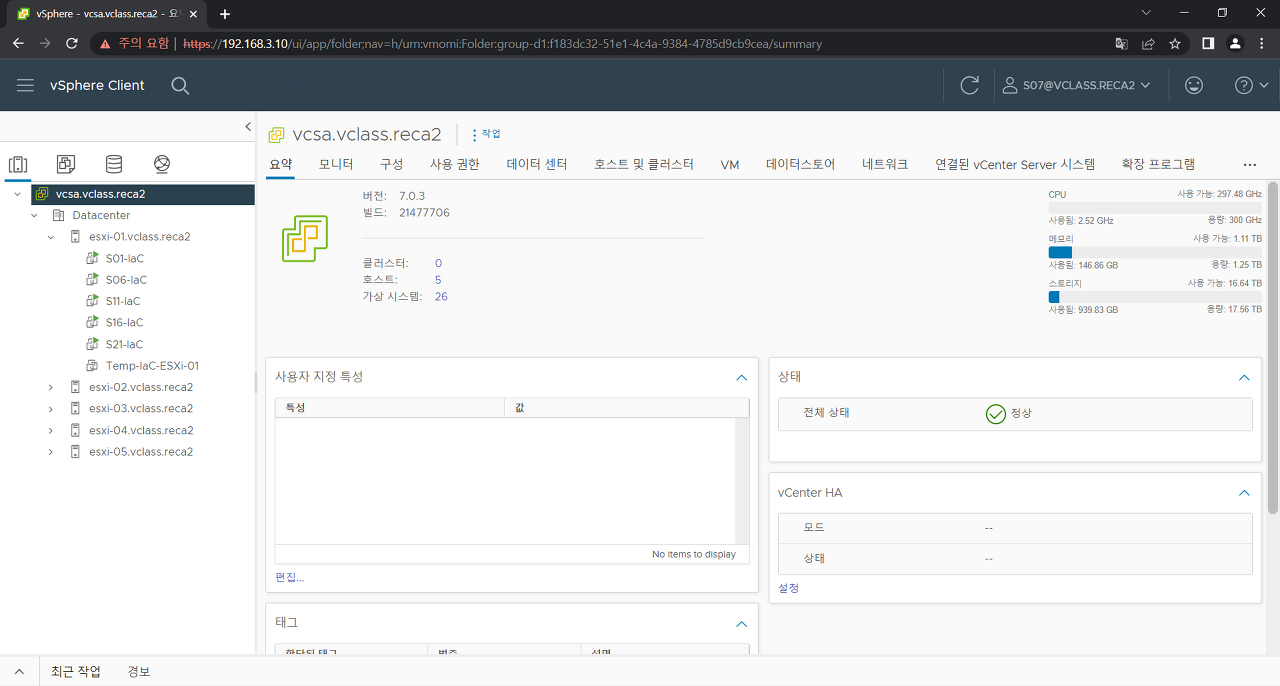Collapse the vcsa.vclass.reca2 tree node
The width and height of the screenshot is (1280, 686).
(17, 194)
